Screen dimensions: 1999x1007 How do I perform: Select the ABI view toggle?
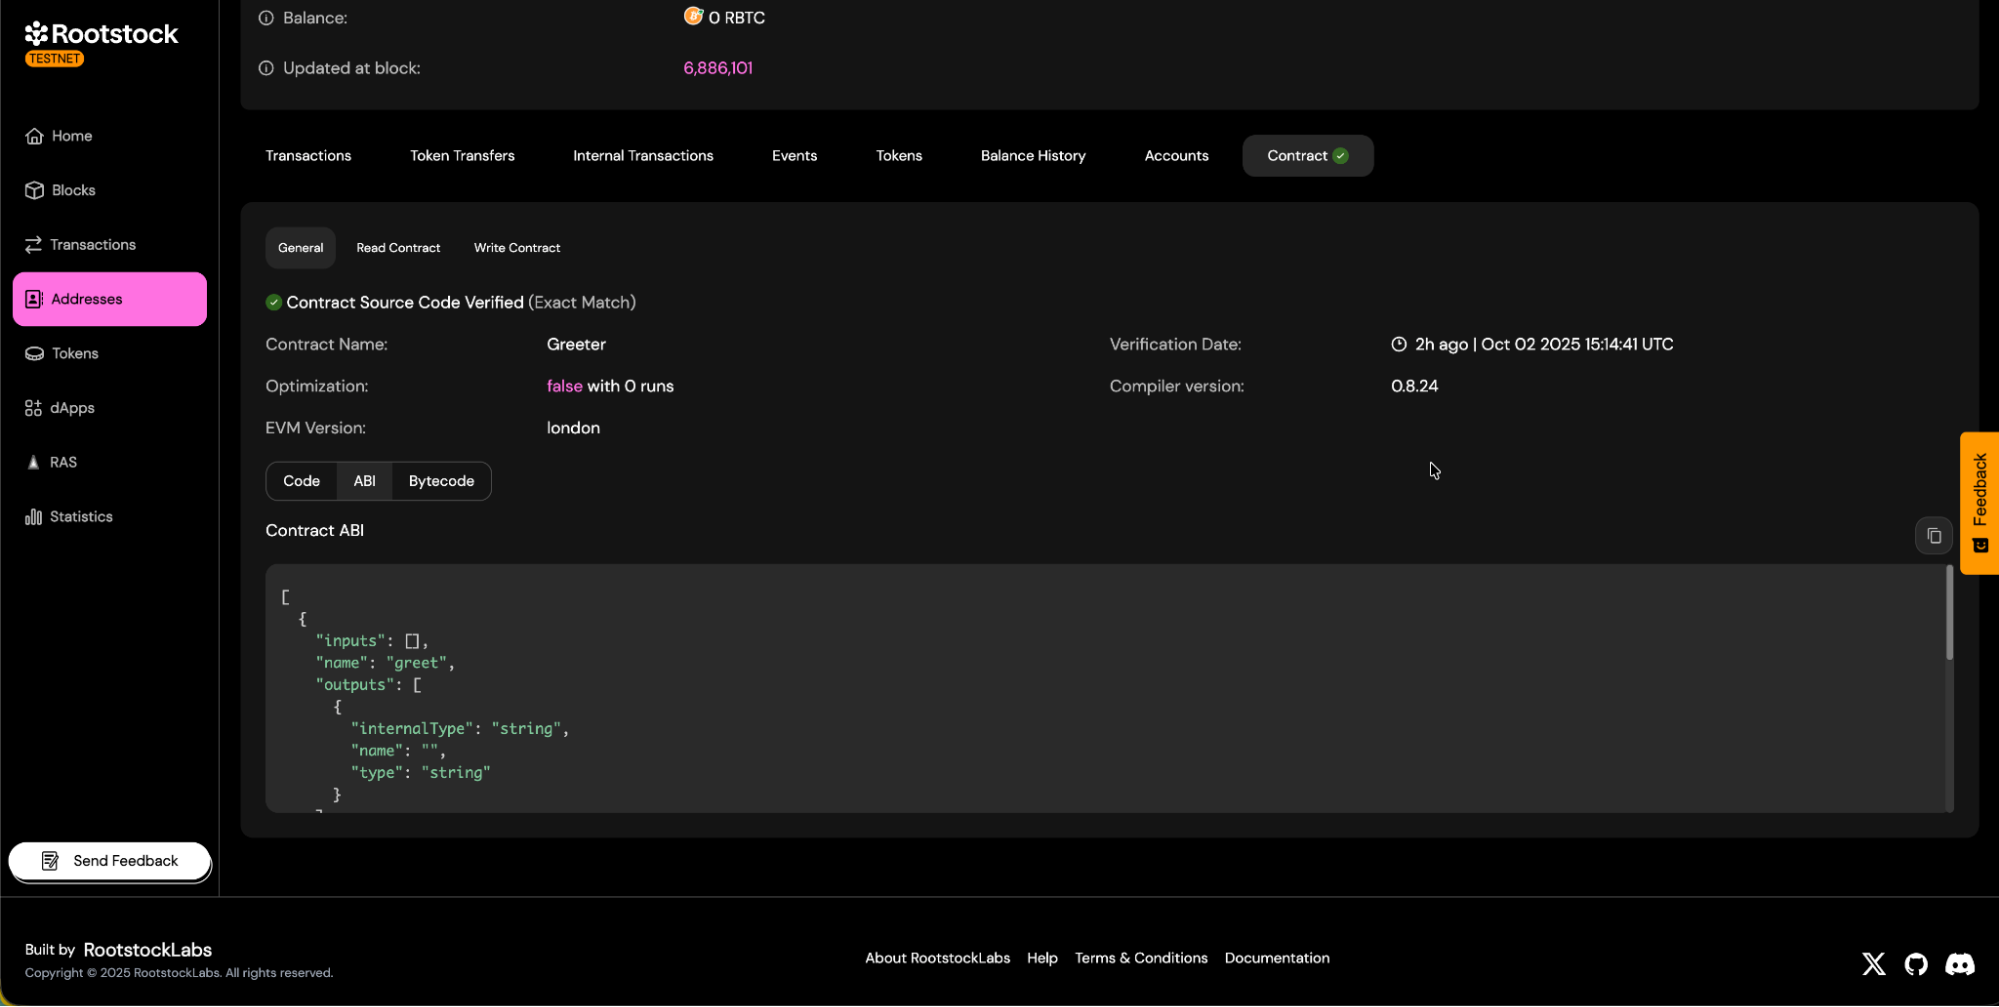click(364, 481)
